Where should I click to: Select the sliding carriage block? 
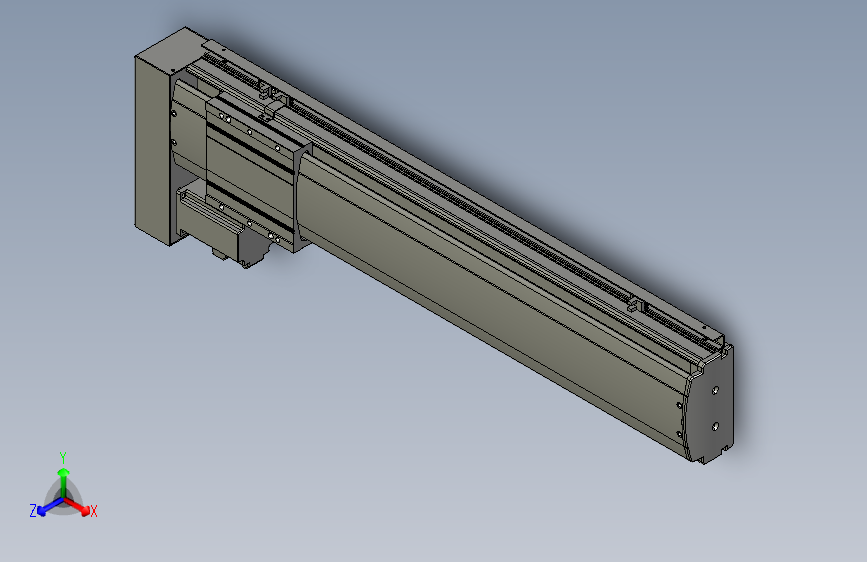pos(252,173)
